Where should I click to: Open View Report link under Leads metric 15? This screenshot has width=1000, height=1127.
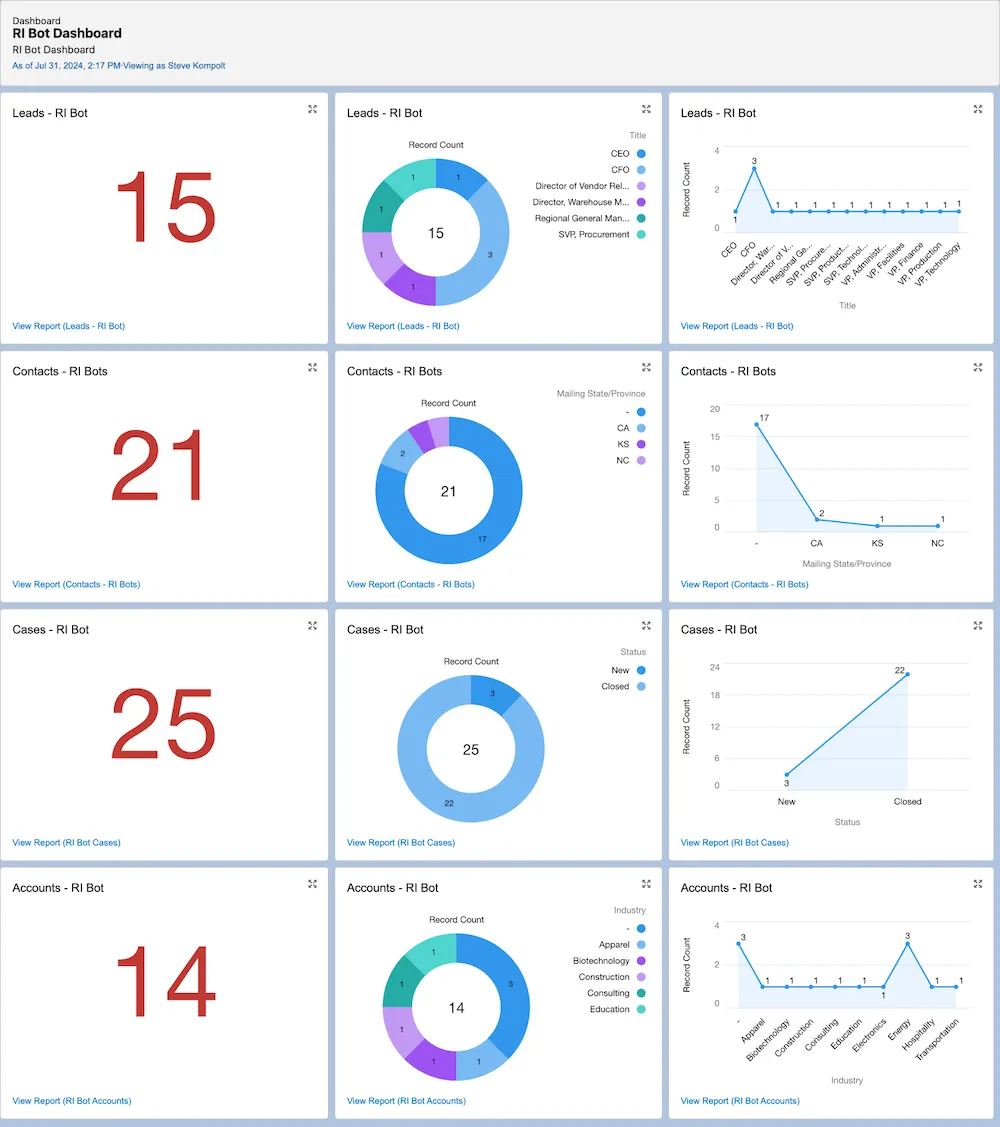coord(68,326)
